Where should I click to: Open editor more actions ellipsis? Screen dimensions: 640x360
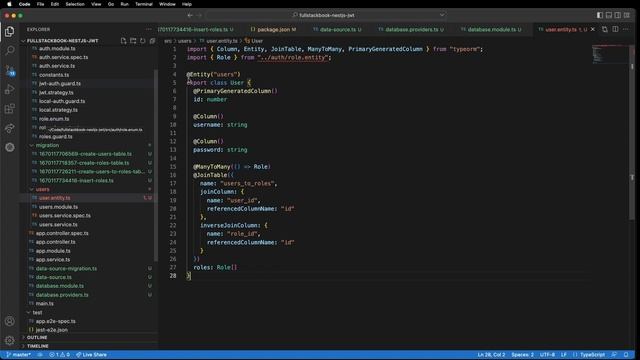click(626, 29)
